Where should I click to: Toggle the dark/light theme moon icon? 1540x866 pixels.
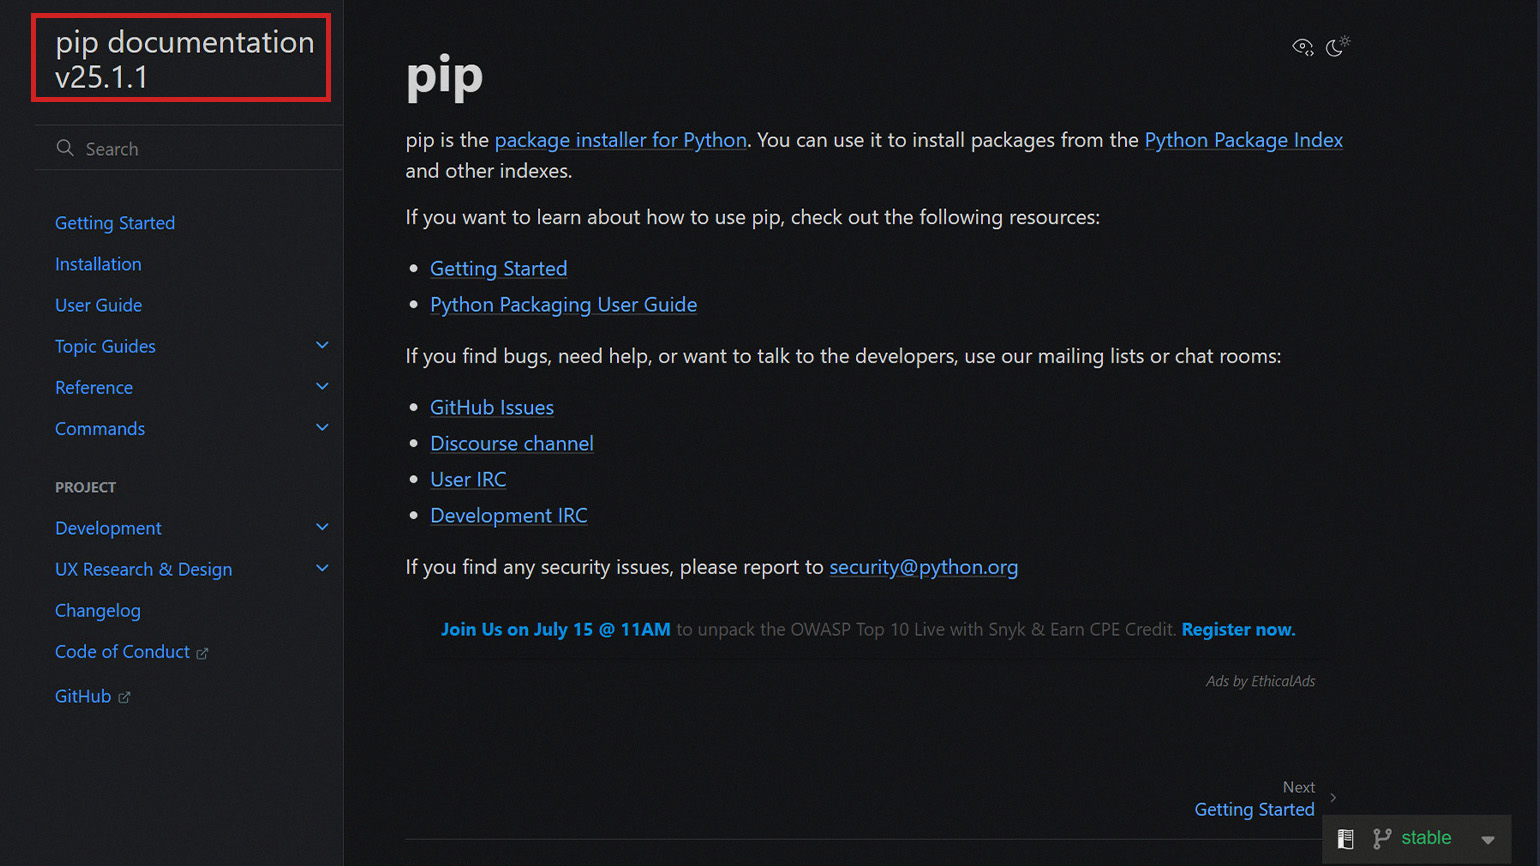pyautogui.click(x=1337, y=46)
